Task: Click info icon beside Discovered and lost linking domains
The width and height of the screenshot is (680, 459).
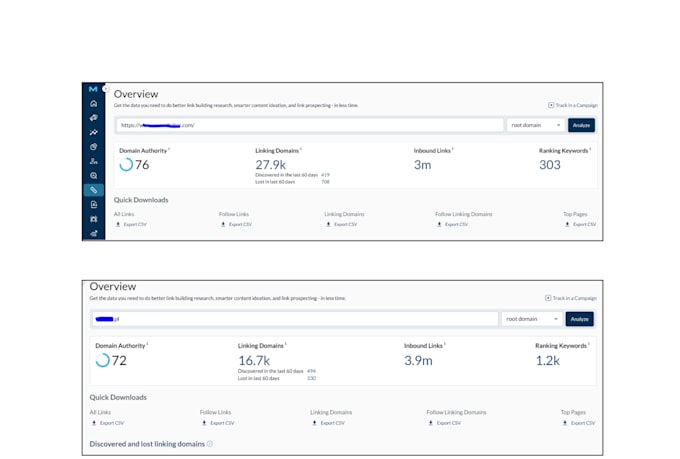Action: (x=210, y=444)
